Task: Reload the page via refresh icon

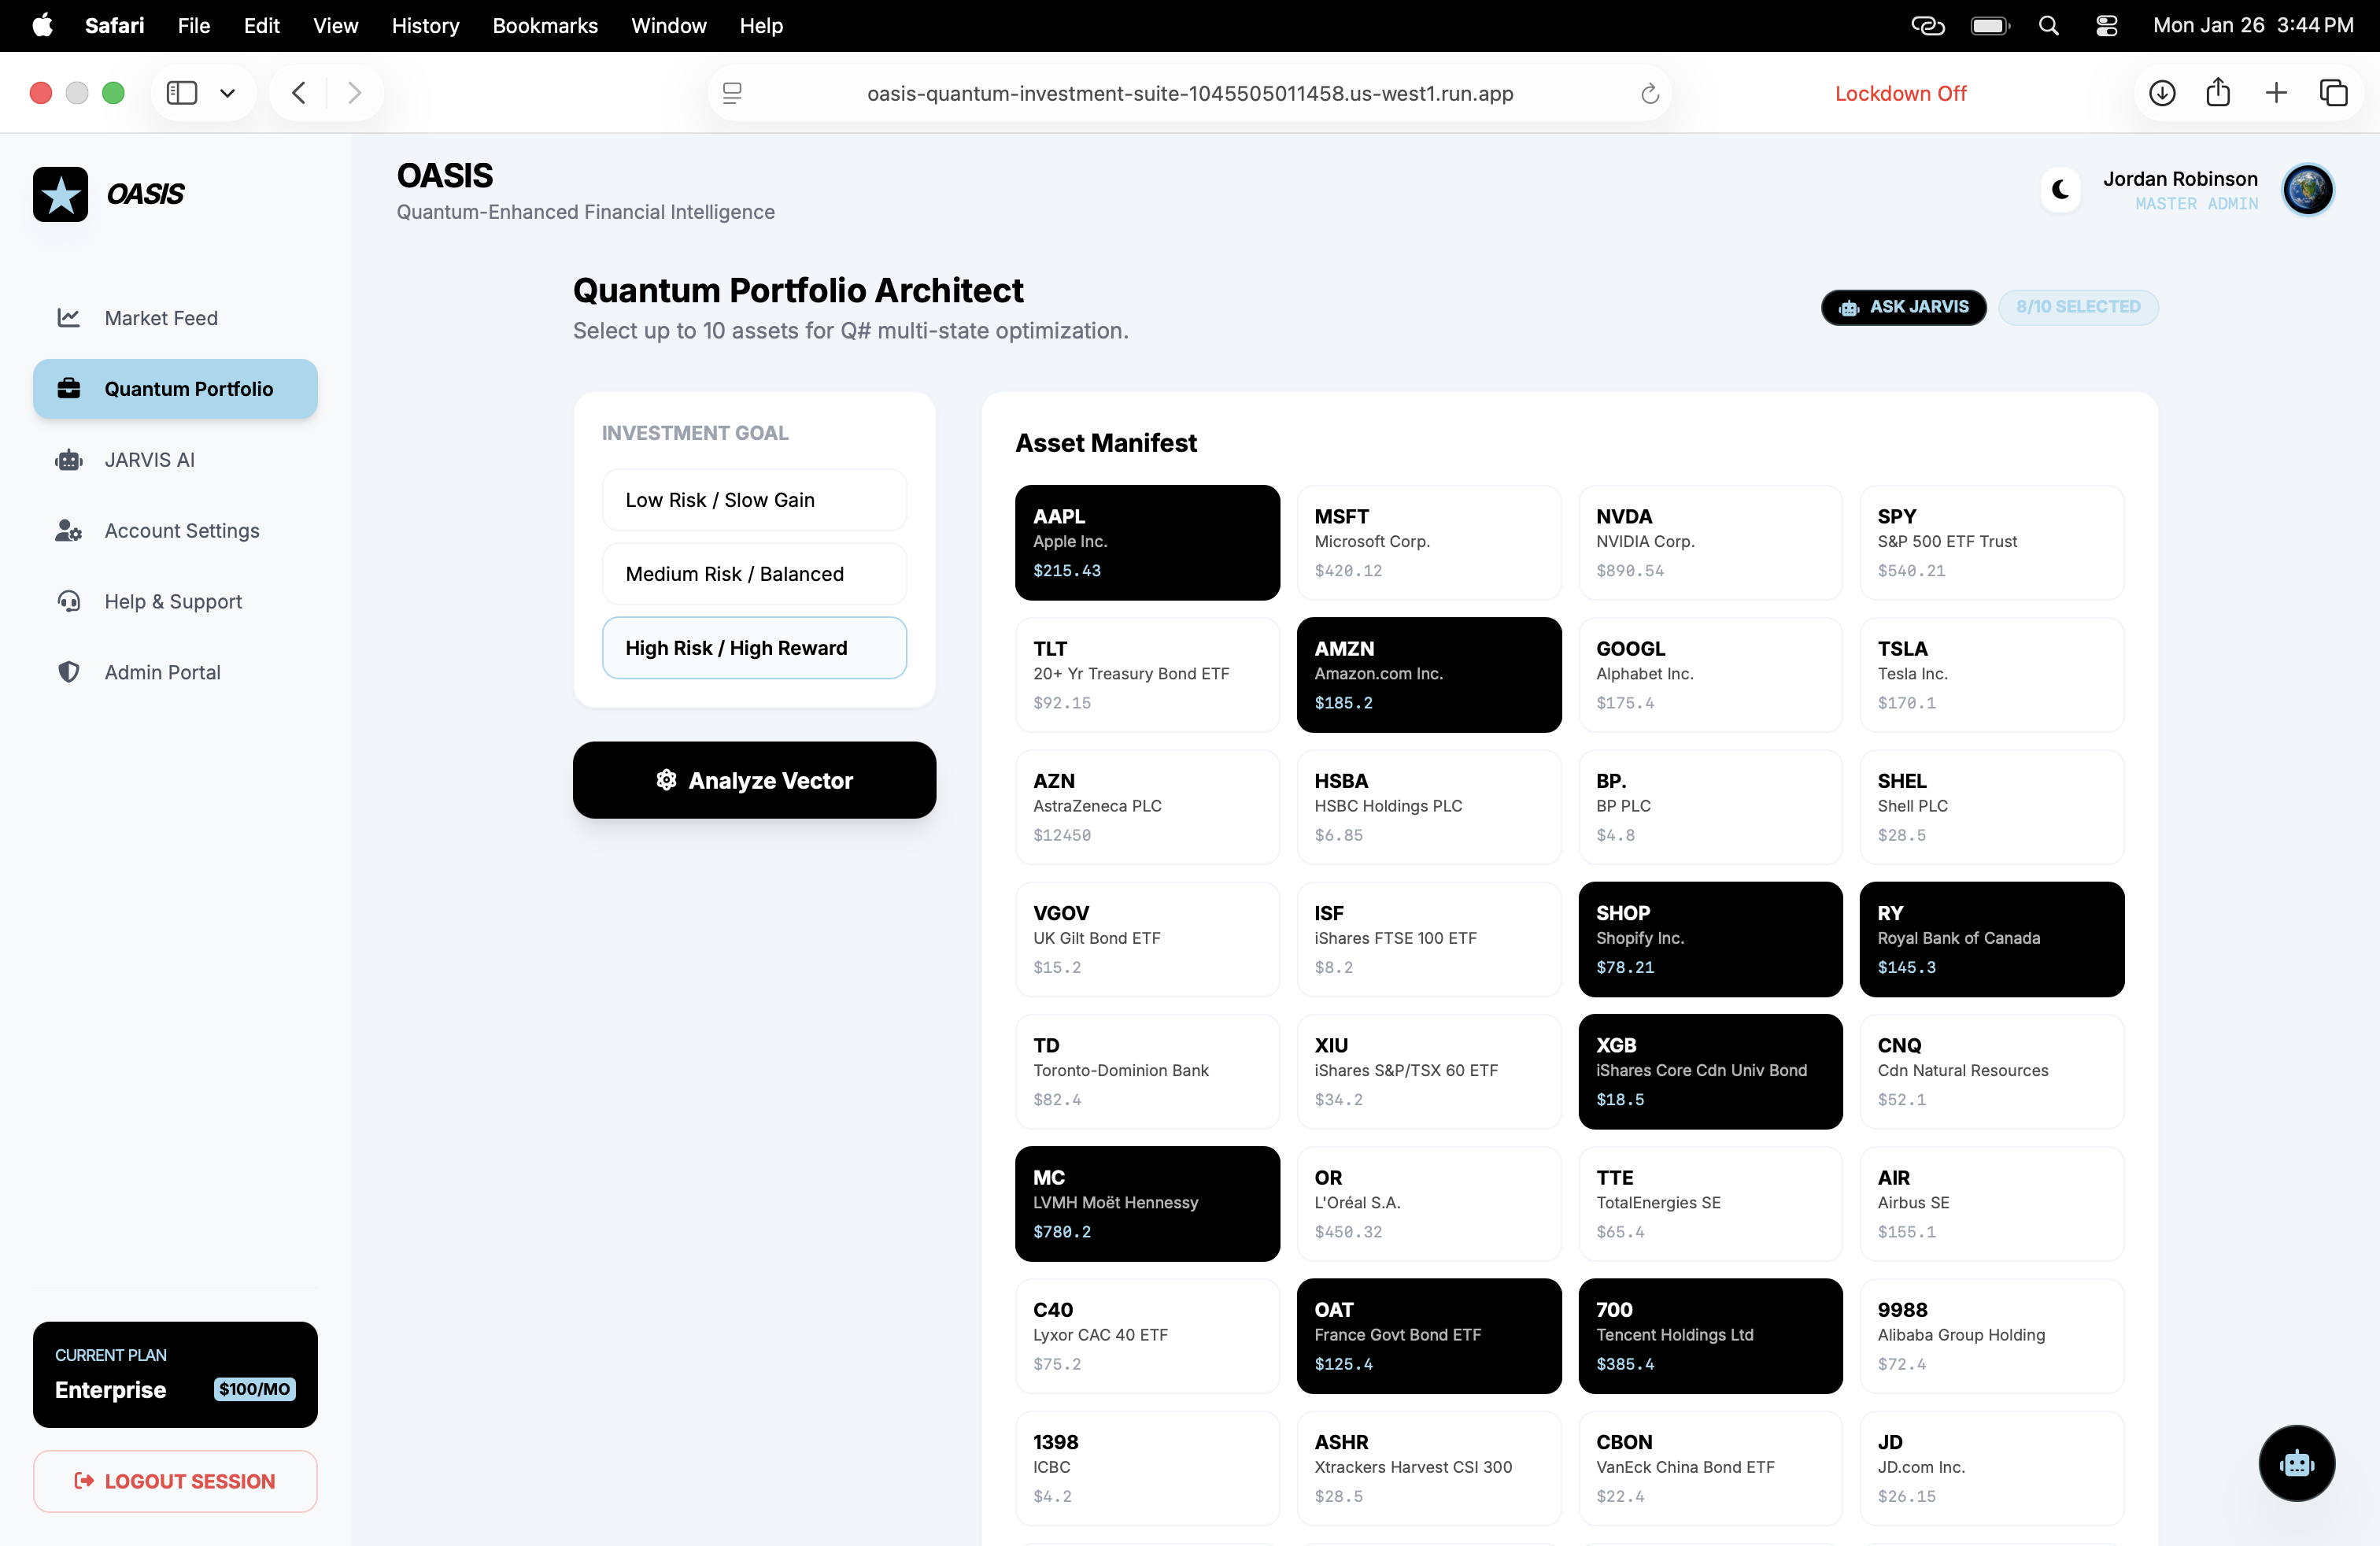Action: pyautogui.click(x=1650, y=93)
